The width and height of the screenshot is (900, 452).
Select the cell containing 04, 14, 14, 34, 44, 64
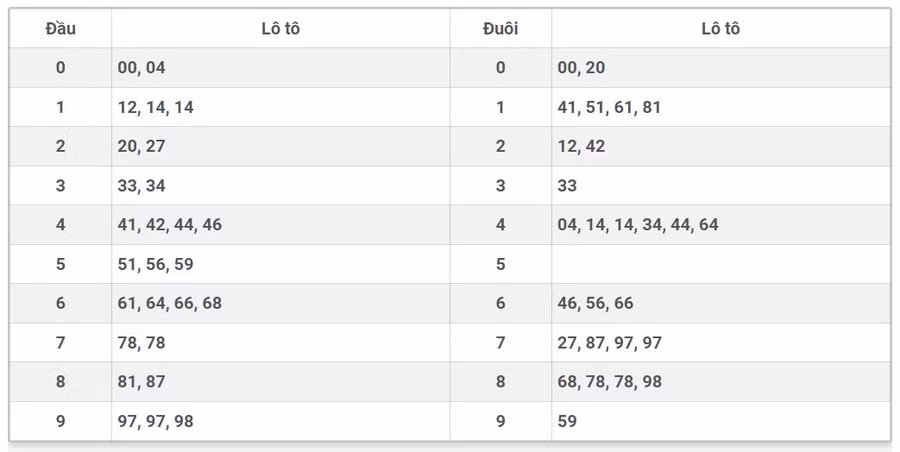point(638,225)
